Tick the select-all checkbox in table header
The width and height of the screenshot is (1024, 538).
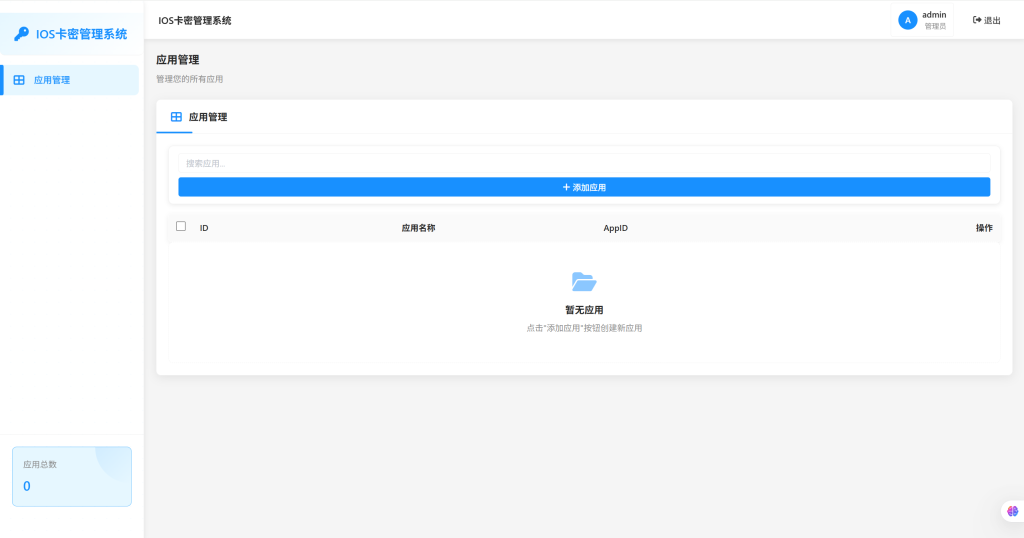(x=181, y=226)
